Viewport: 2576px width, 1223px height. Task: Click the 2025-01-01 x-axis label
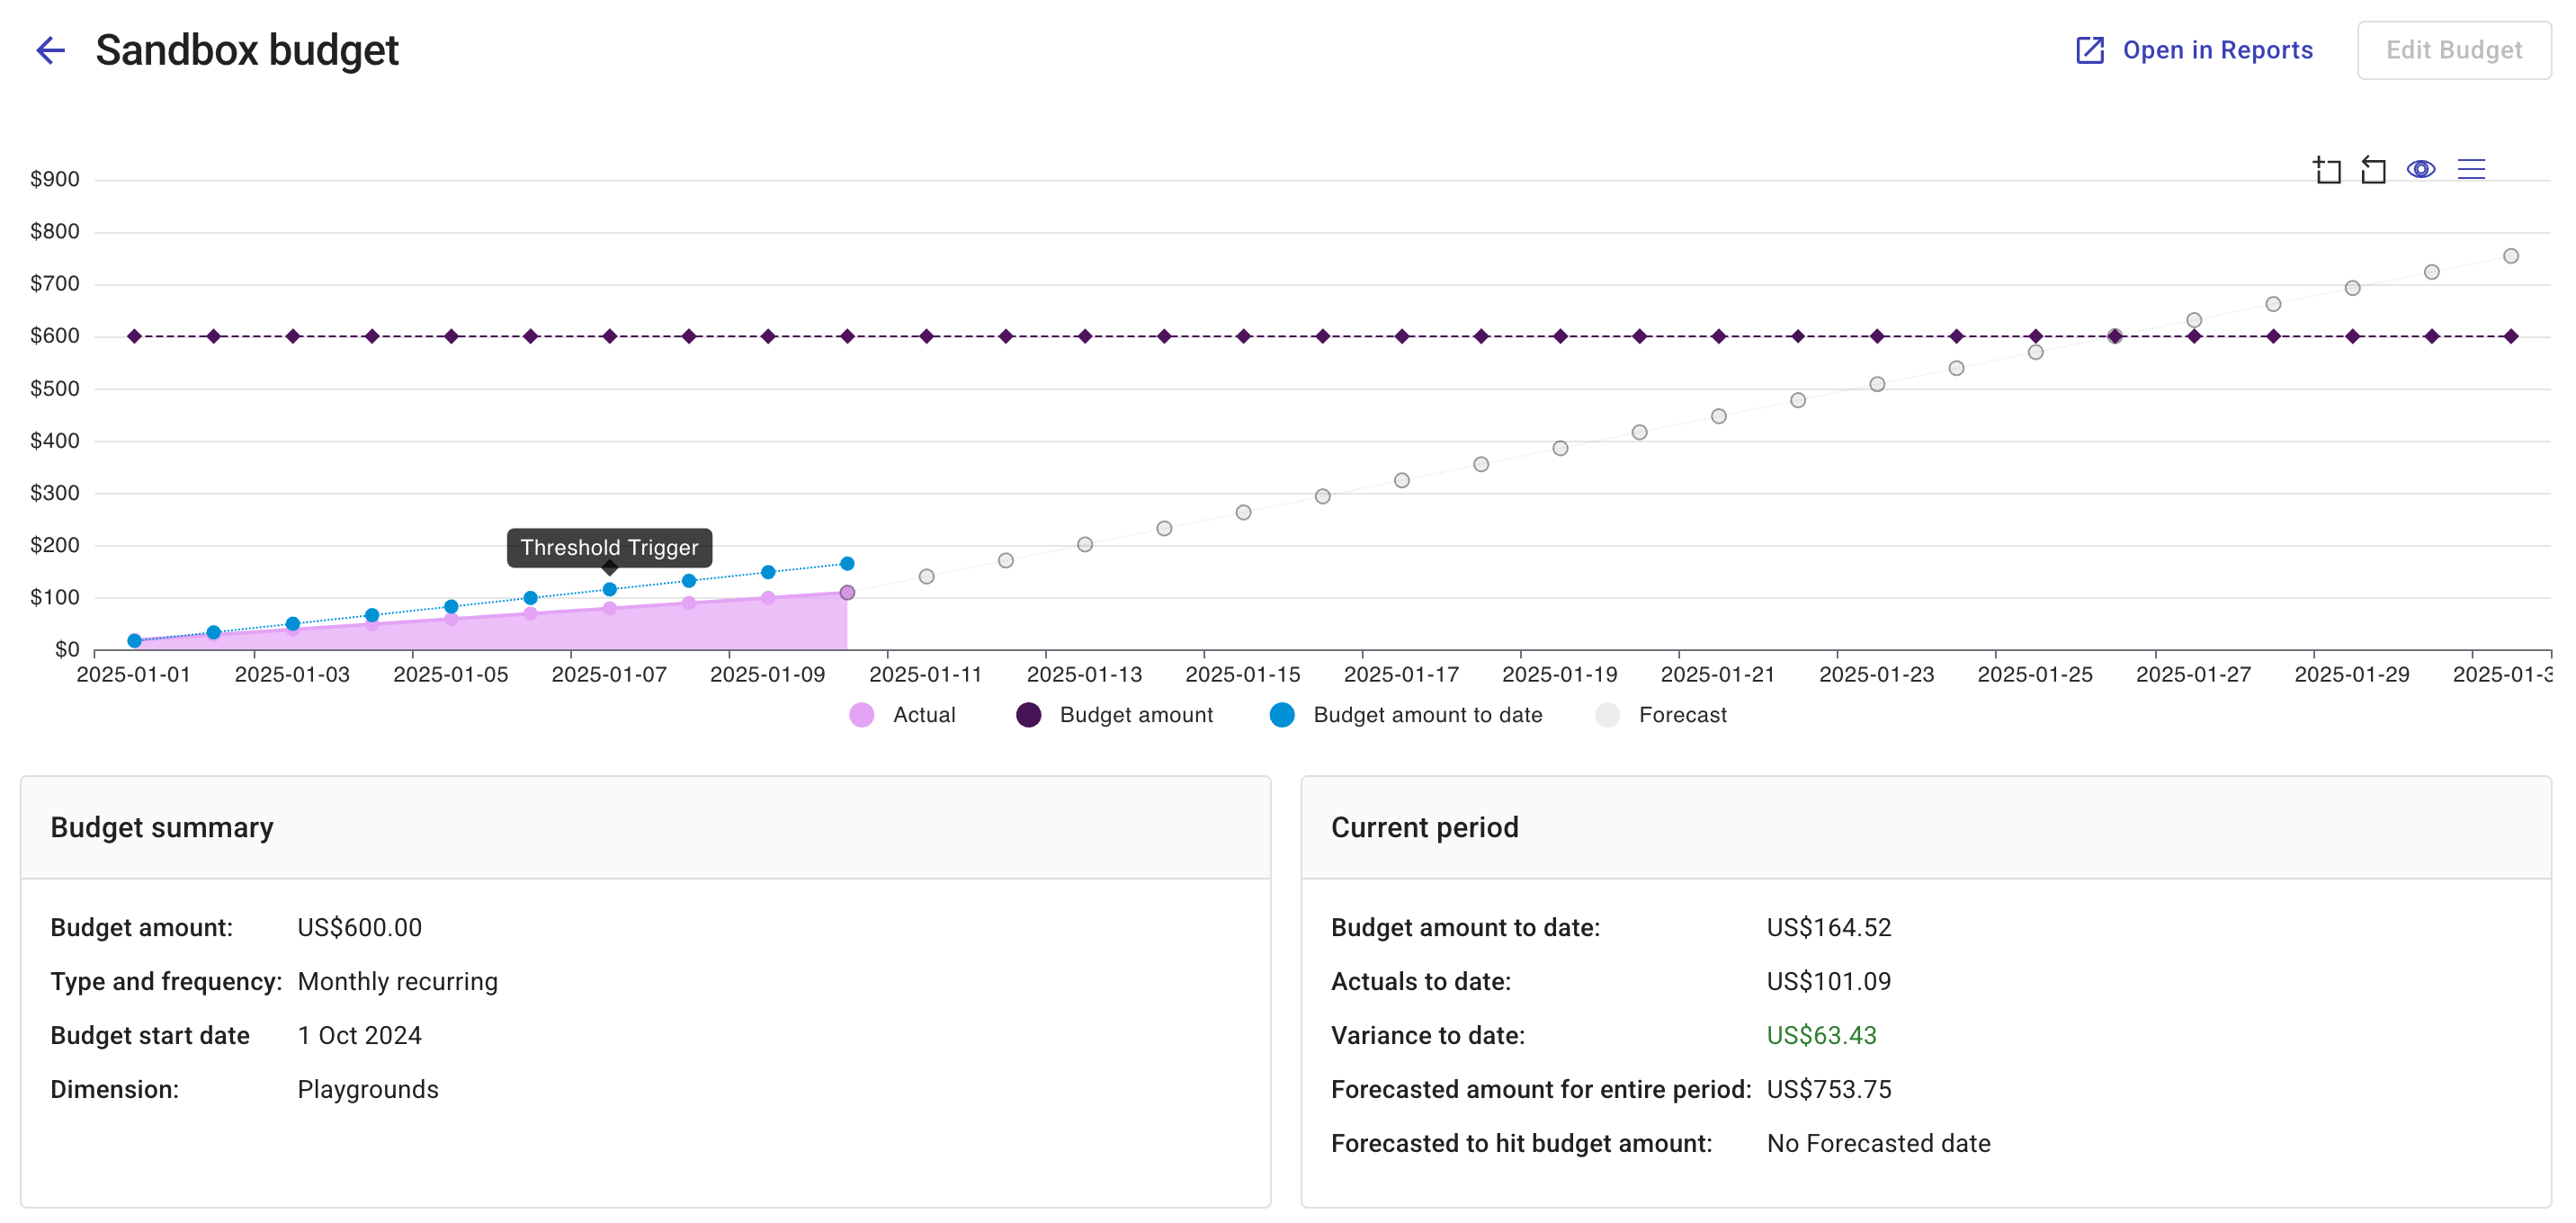[133, 675]
